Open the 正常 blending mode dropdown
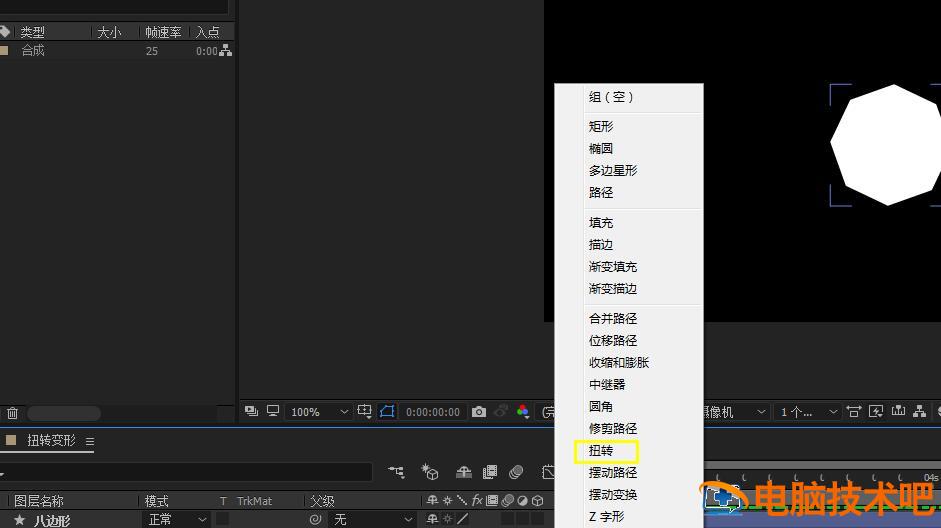This screenshot has width=941, height=528. [178, 520]
